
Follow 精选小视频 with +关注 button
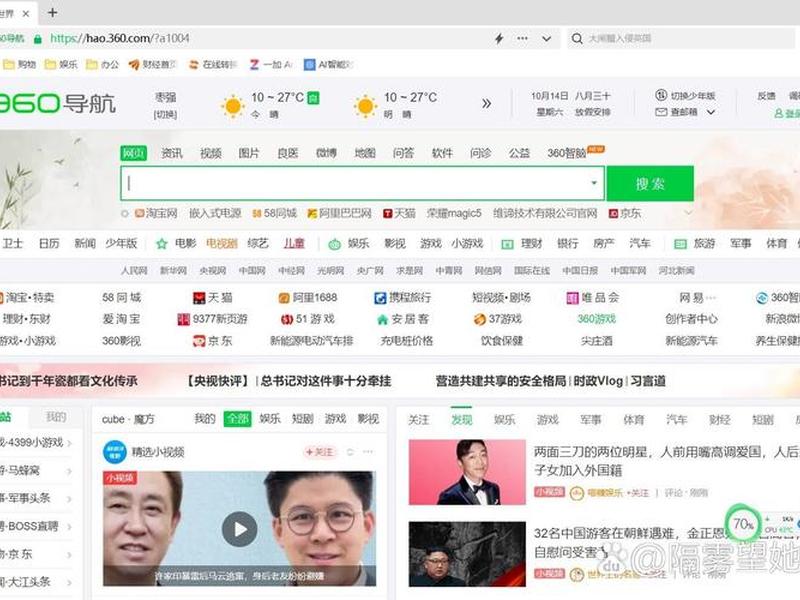pos(319,452)
